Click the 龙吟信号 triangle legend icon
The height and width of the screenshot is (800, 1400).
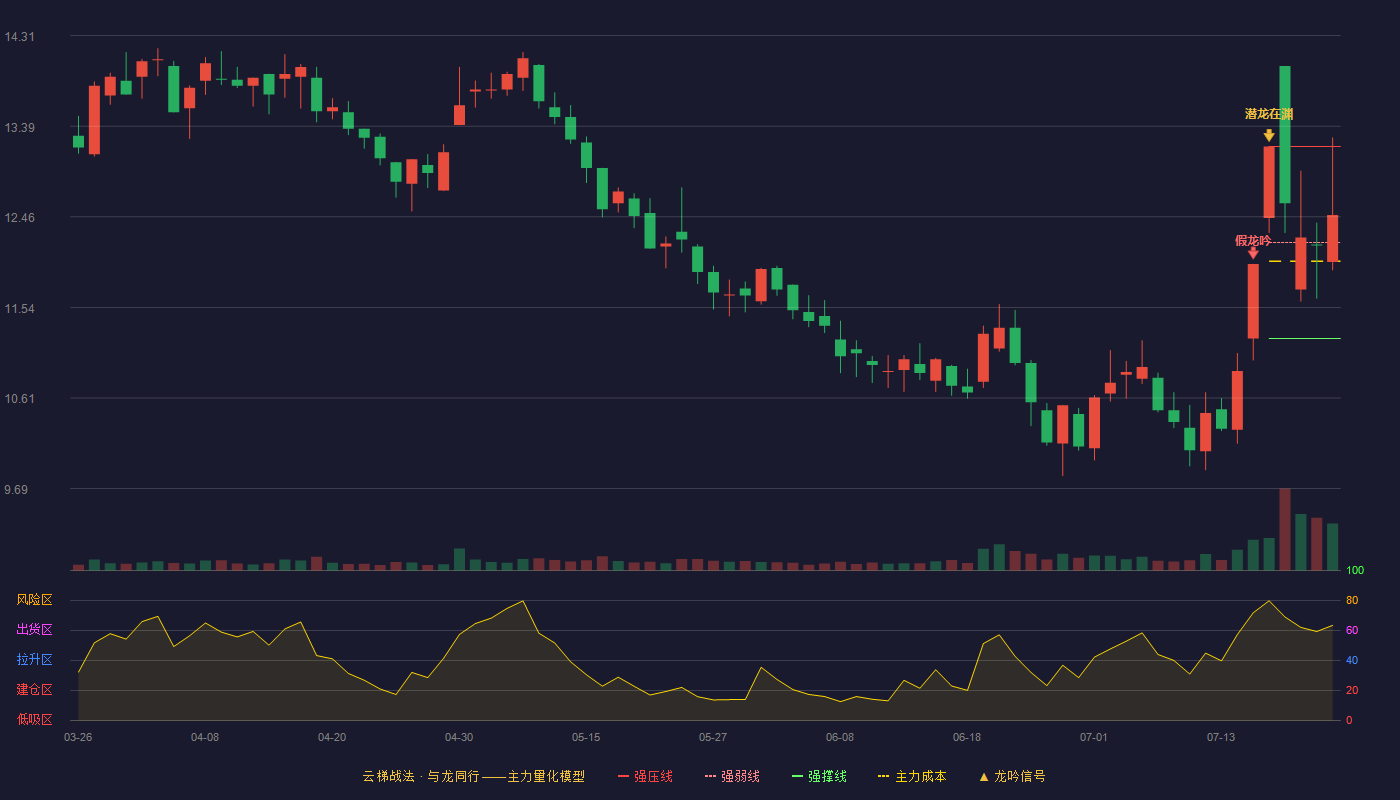984,777
